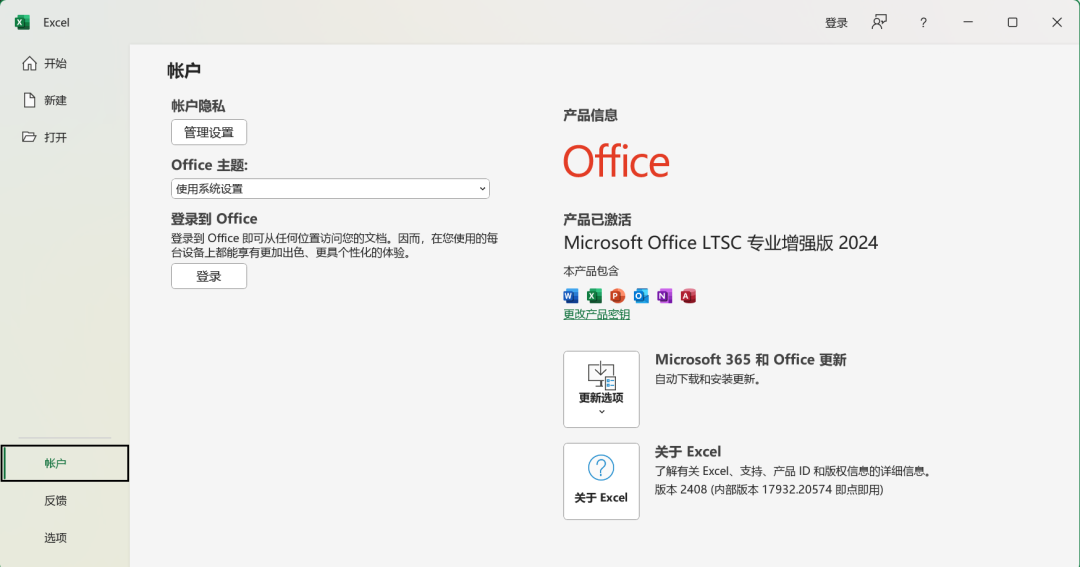
Task: Close the Excel window
Action: coord(1057,22)
